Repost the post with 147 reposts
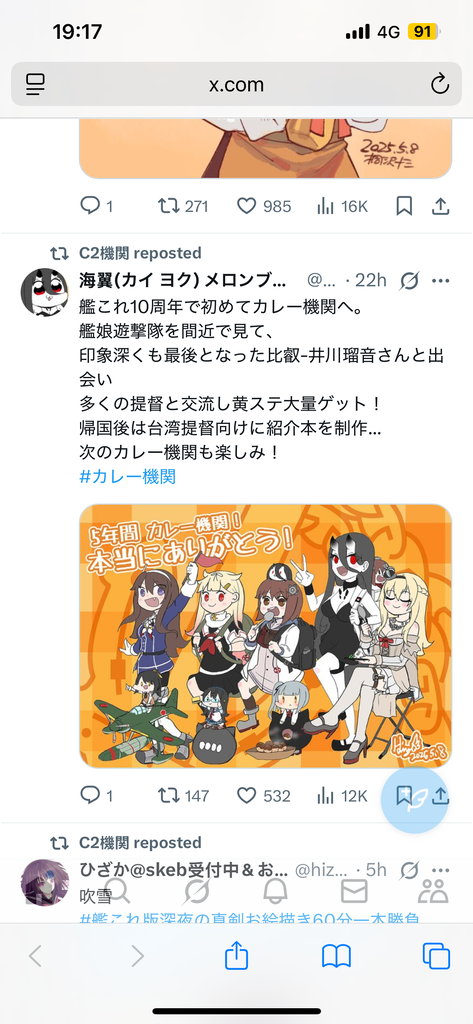The image size is (473, 1024). (184, 795)
